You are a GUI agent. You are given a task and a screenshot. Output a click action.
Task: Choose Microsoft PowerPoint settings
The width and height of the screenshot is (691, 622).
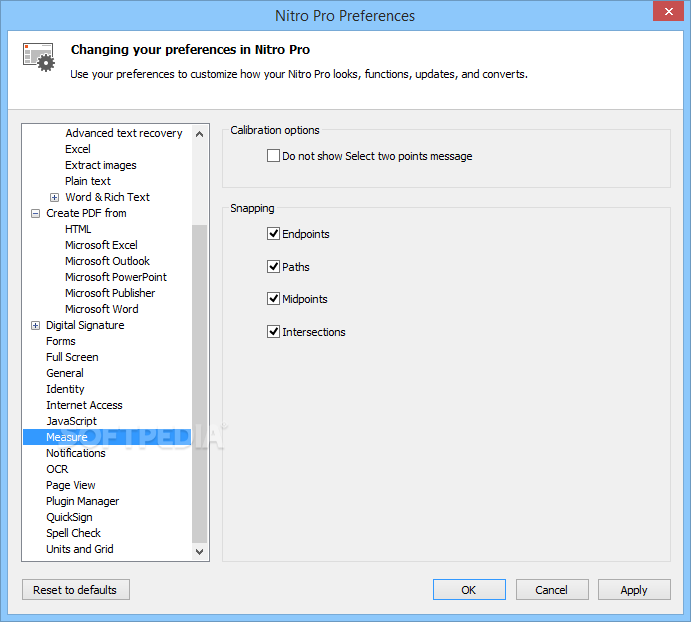tap(116, 277)
